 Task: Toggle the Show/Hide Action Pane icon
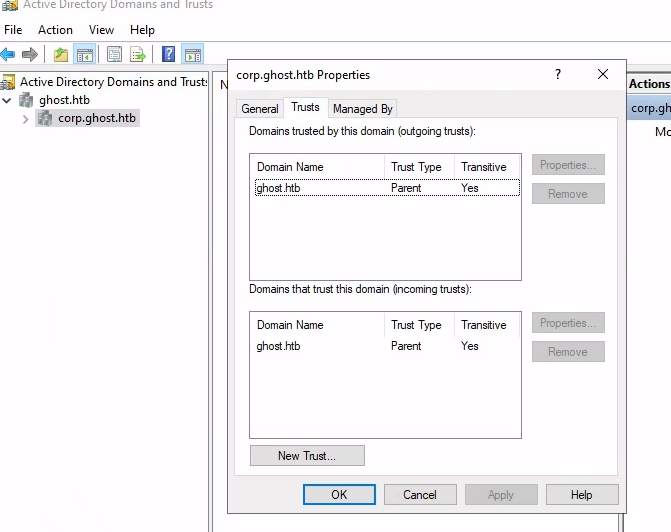point(193,54)
